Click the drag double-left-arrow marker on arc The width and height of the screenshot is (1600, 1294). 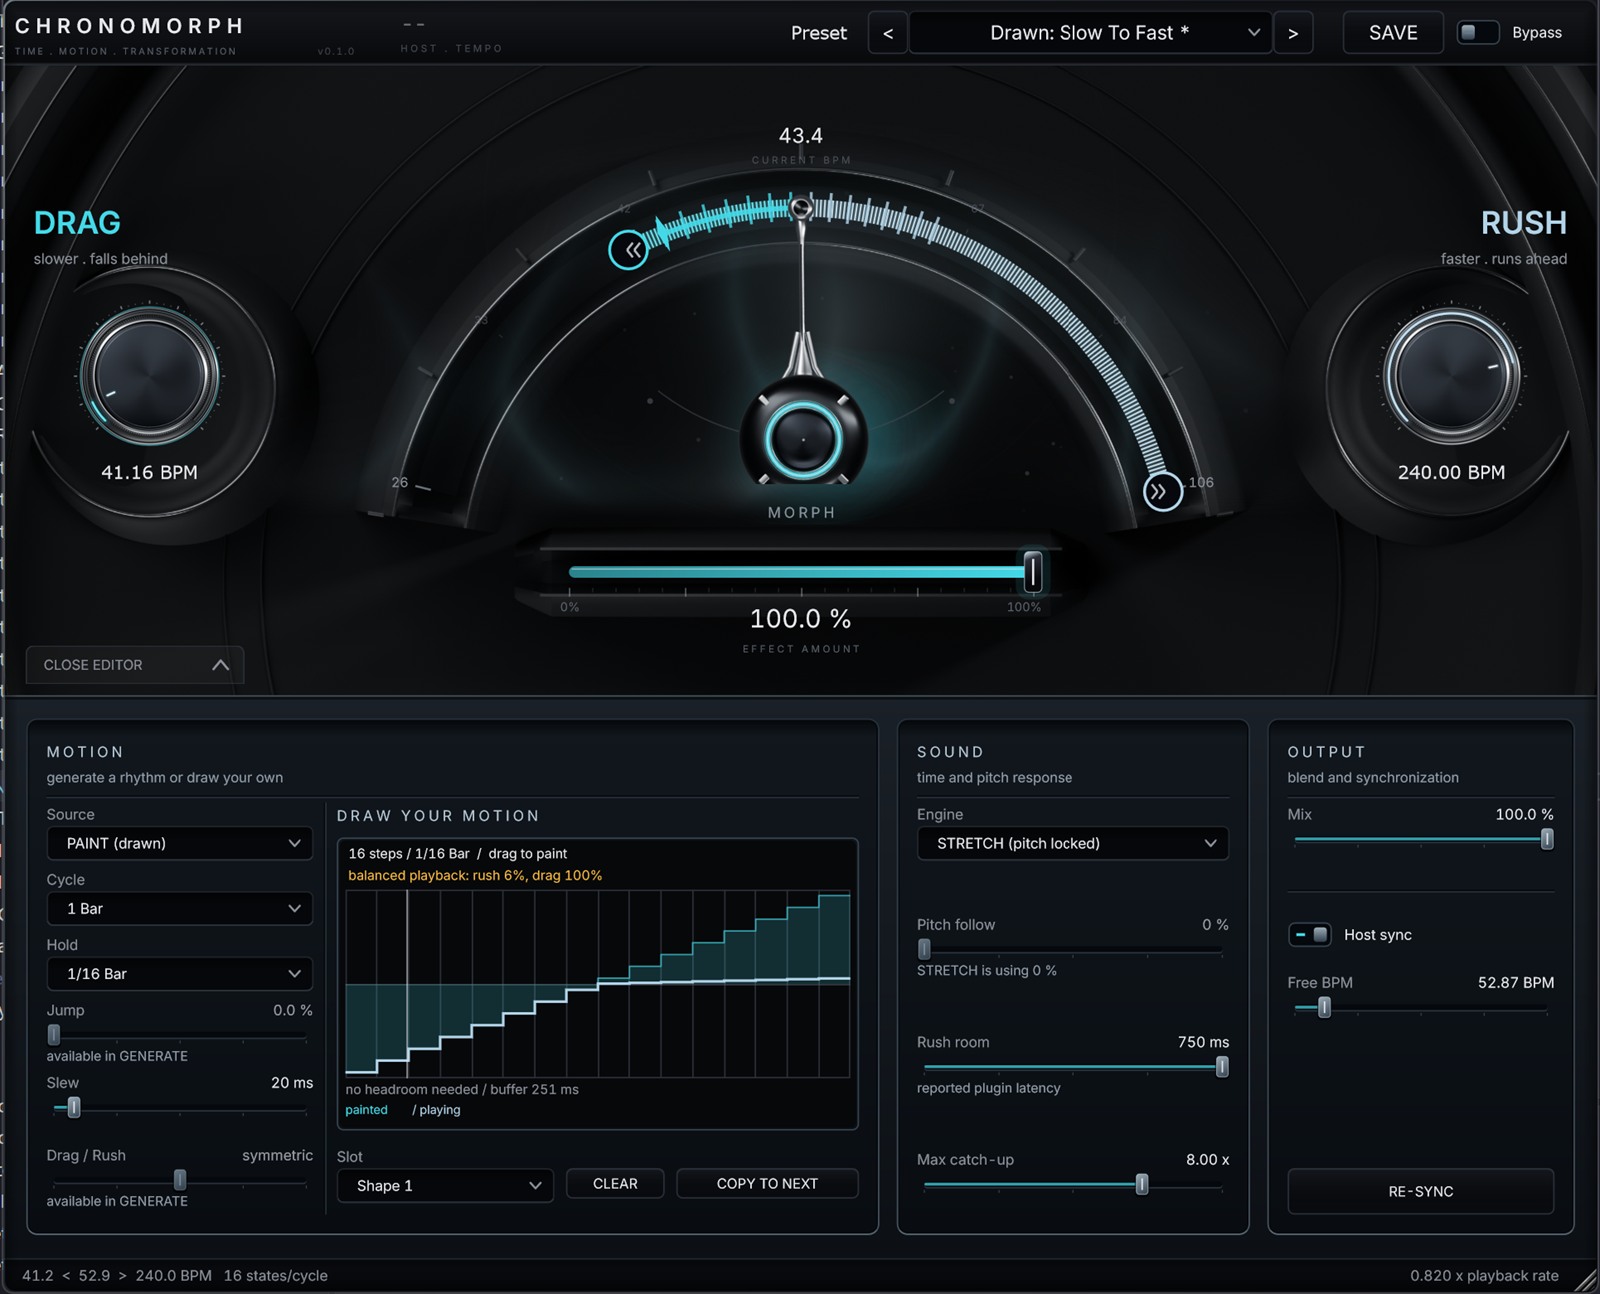point(629,250)
